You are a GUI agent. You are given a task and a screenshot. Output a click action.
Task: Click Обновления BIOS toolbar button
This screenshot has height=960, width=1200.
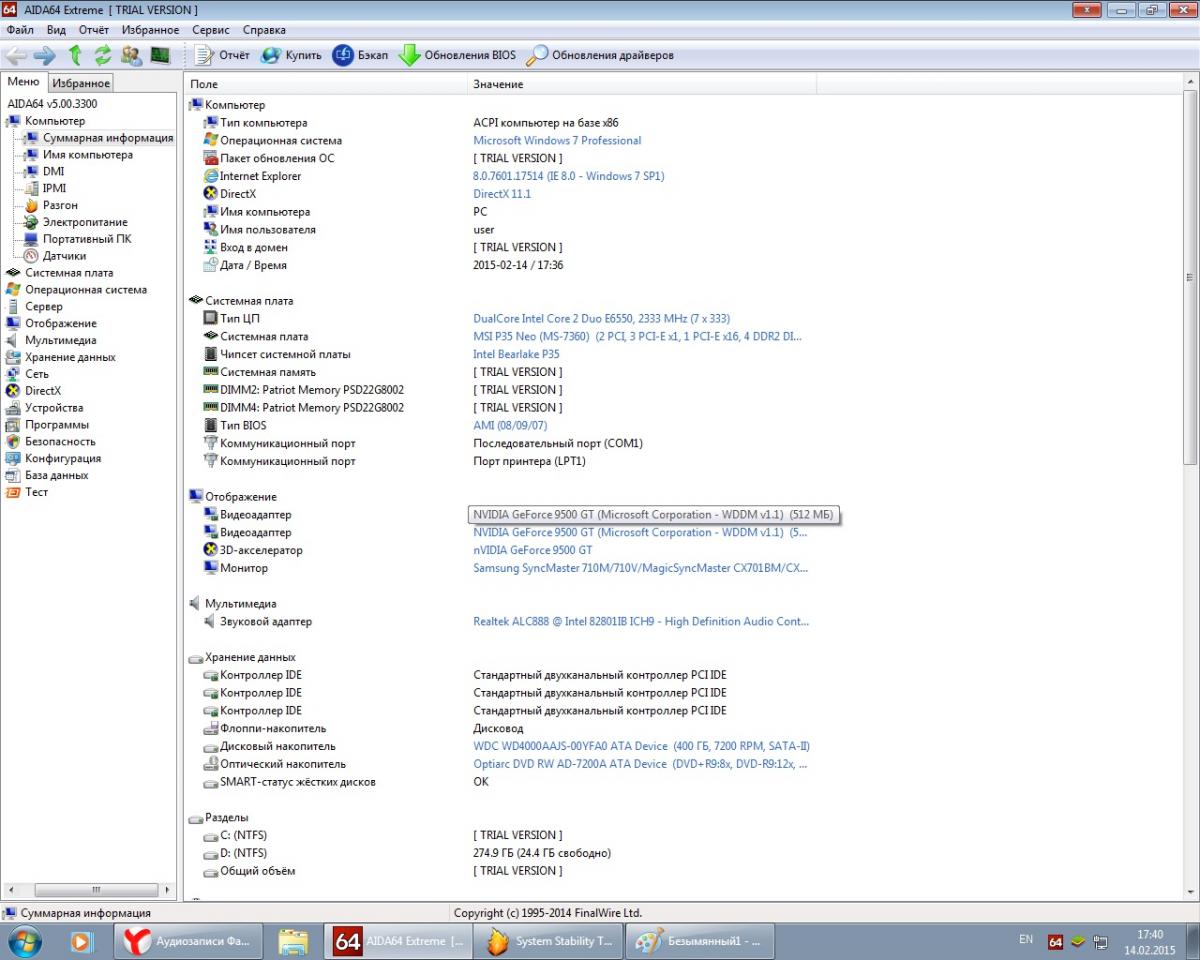pos(458,55)
